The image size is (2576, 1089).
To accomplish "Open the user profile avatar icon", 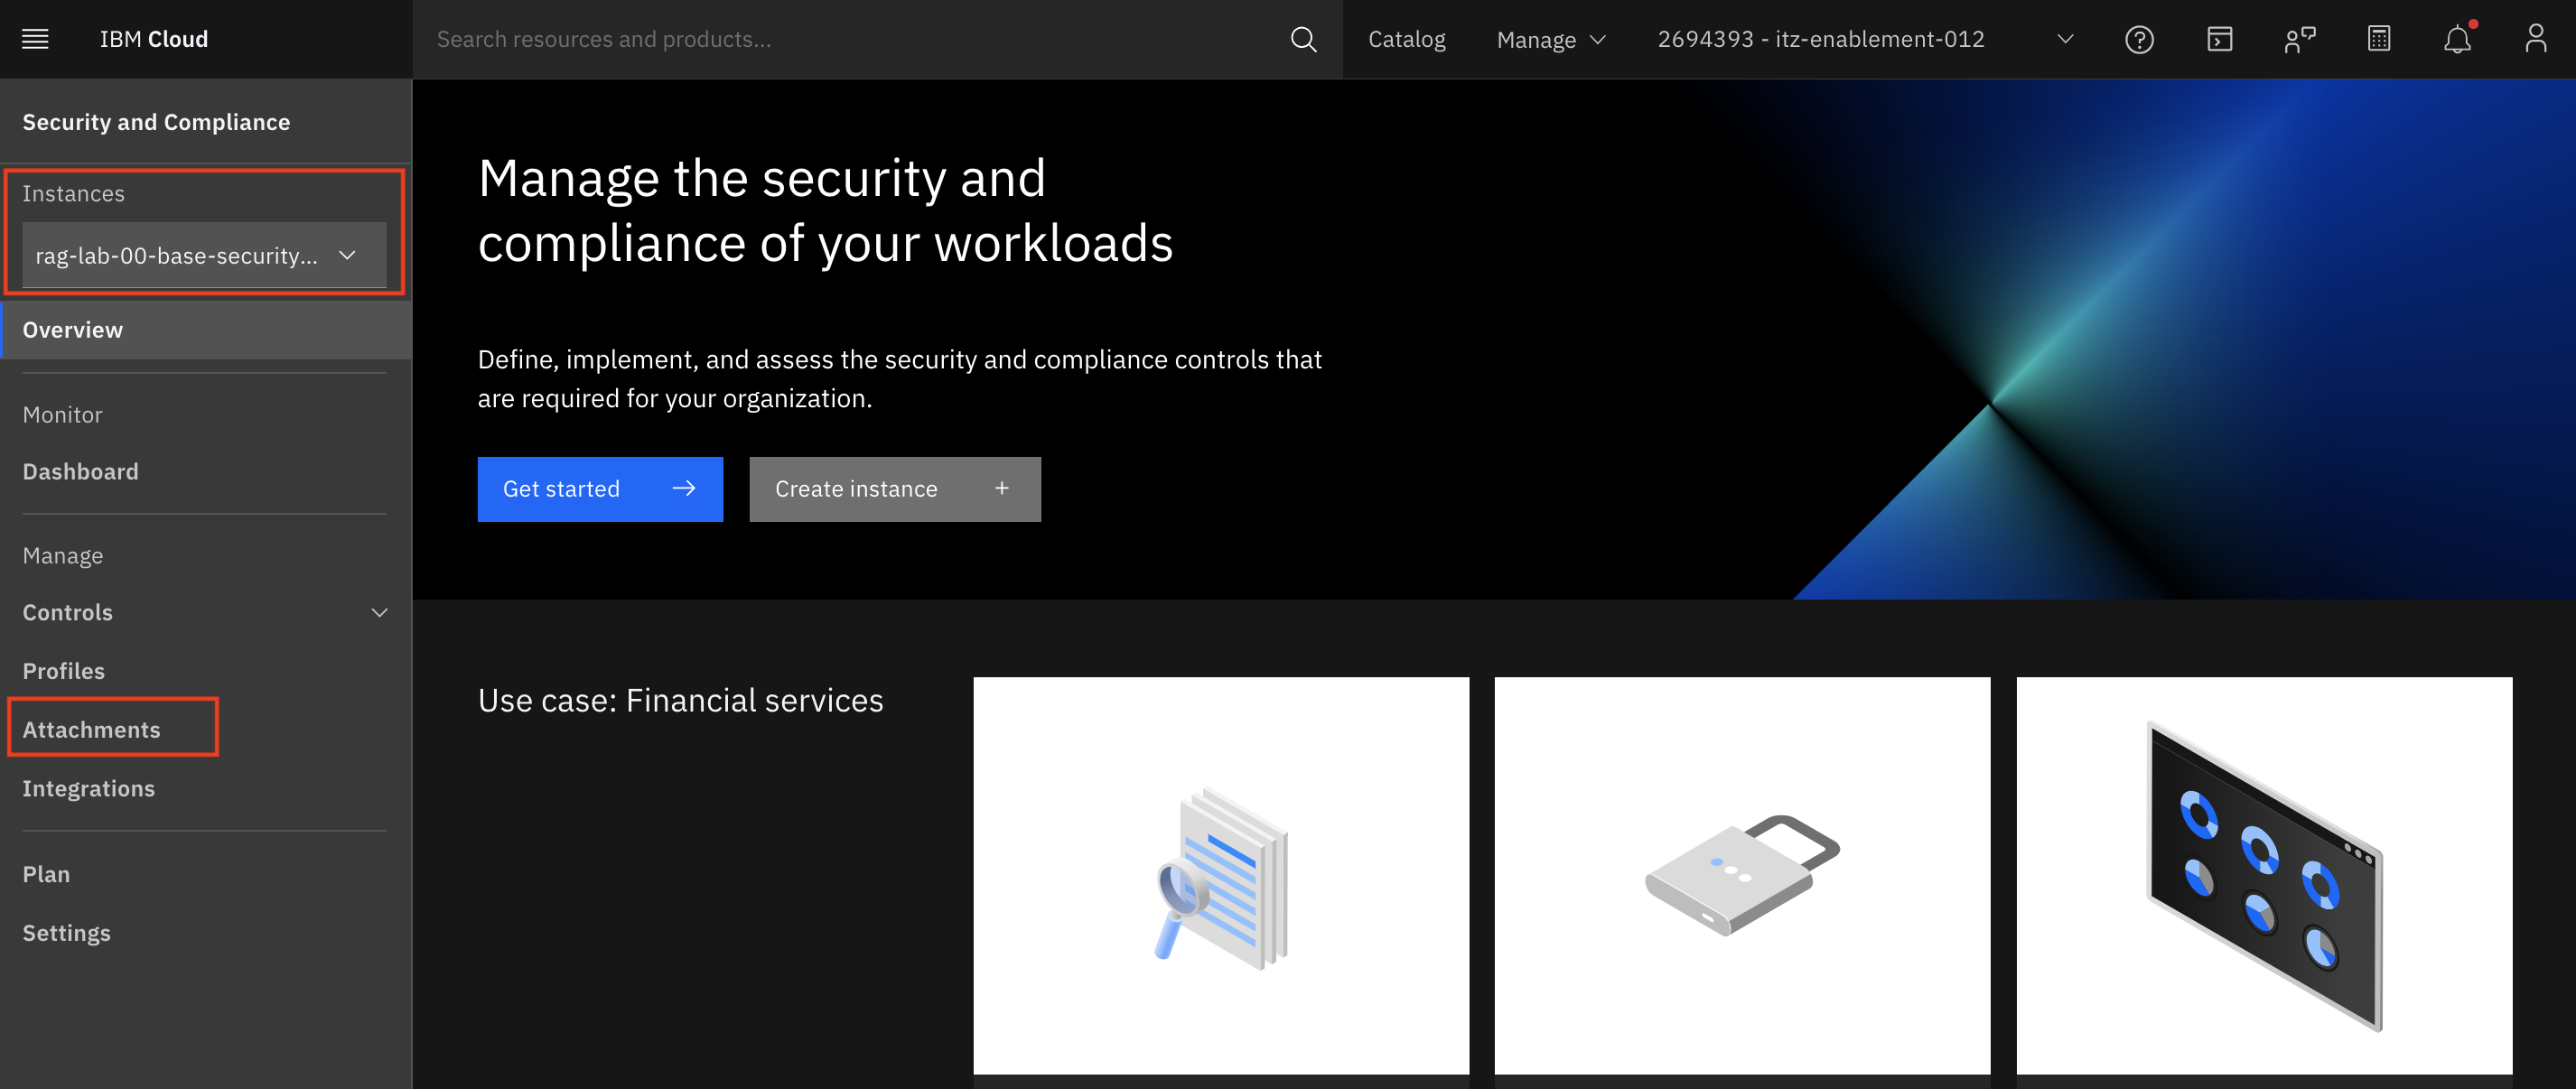I will tap(2535, 39).
